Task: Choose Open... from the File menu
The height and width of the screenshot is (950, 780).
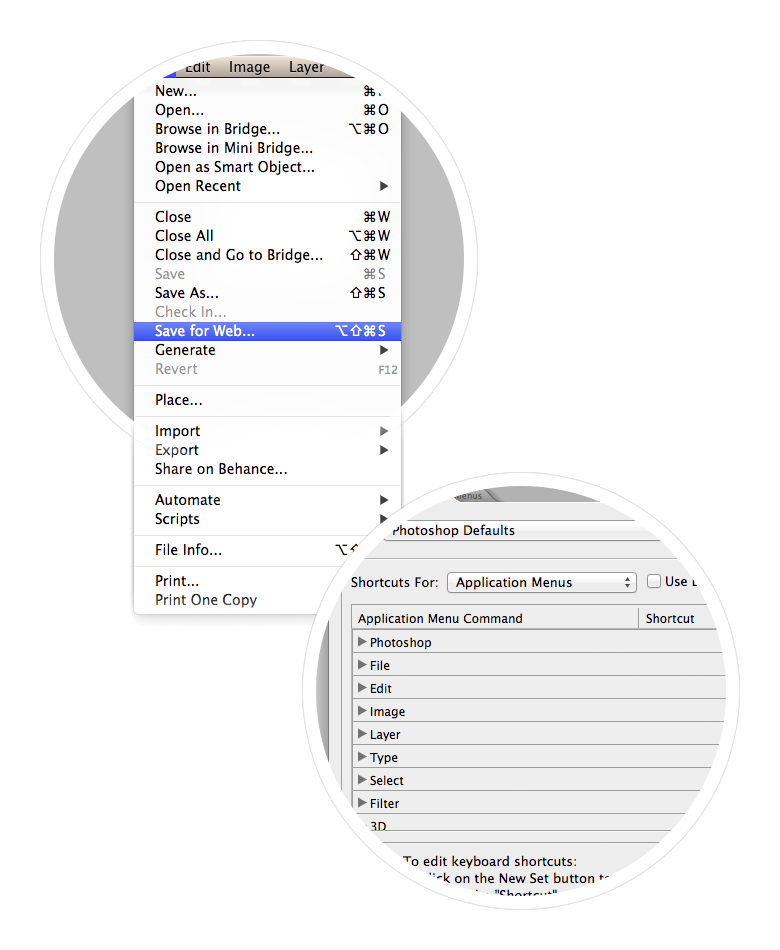Action: point(267,110)
